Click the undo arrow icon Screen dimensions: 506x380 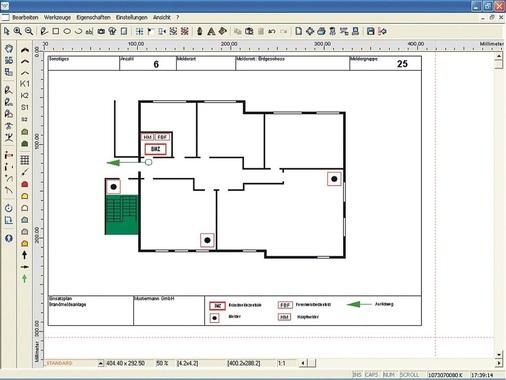tap(272, 31)
